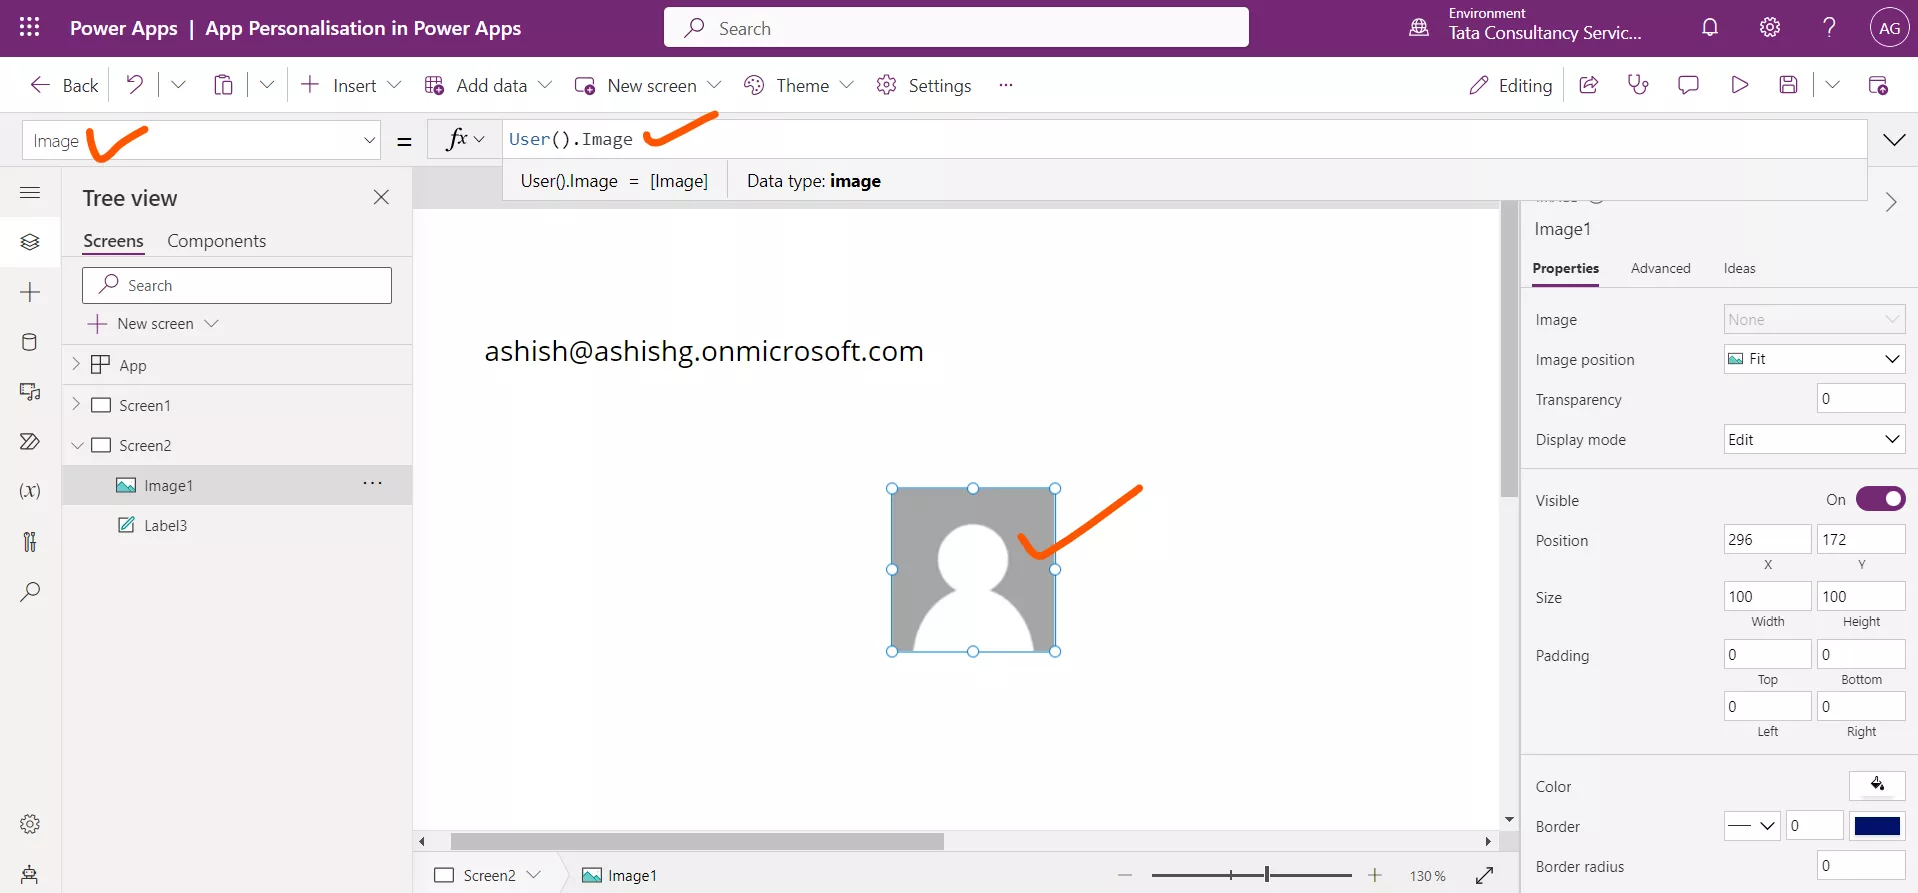This screenshot has width=1918, height=893.
Task: Click the zoom slider track
Action: (1251, 875)
